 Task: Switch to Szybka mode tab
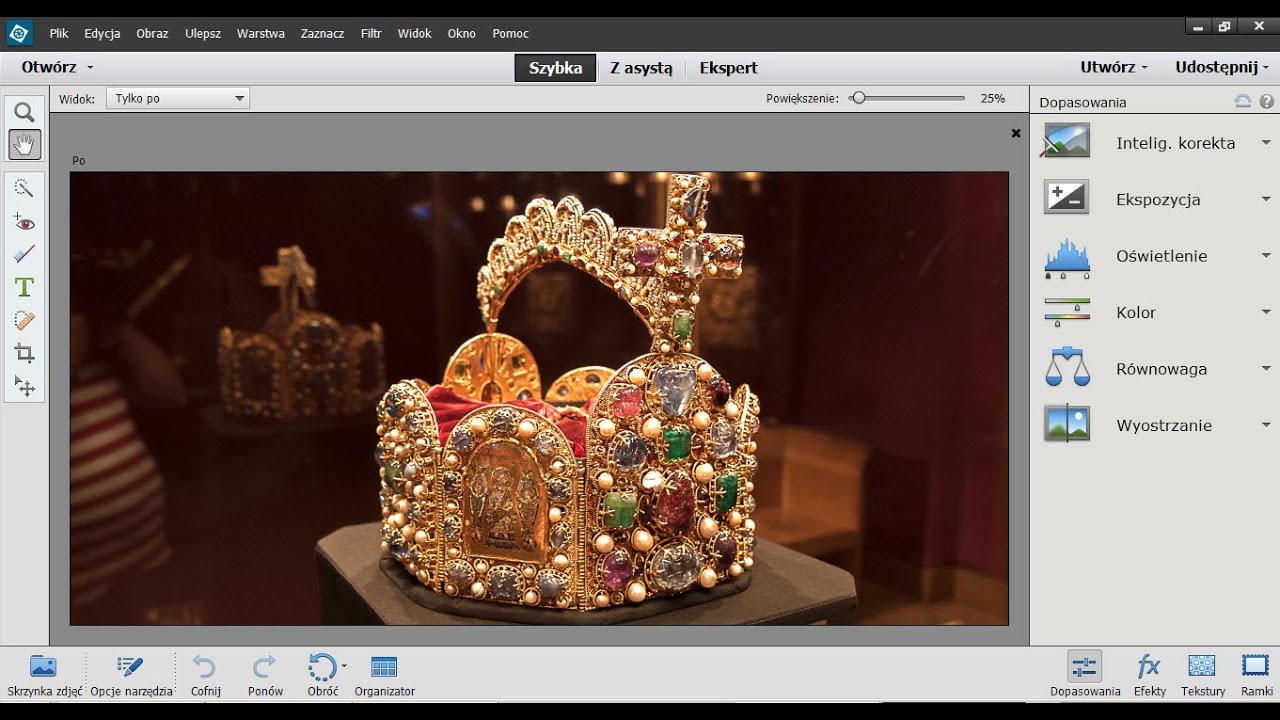click(x=555, y=68)
